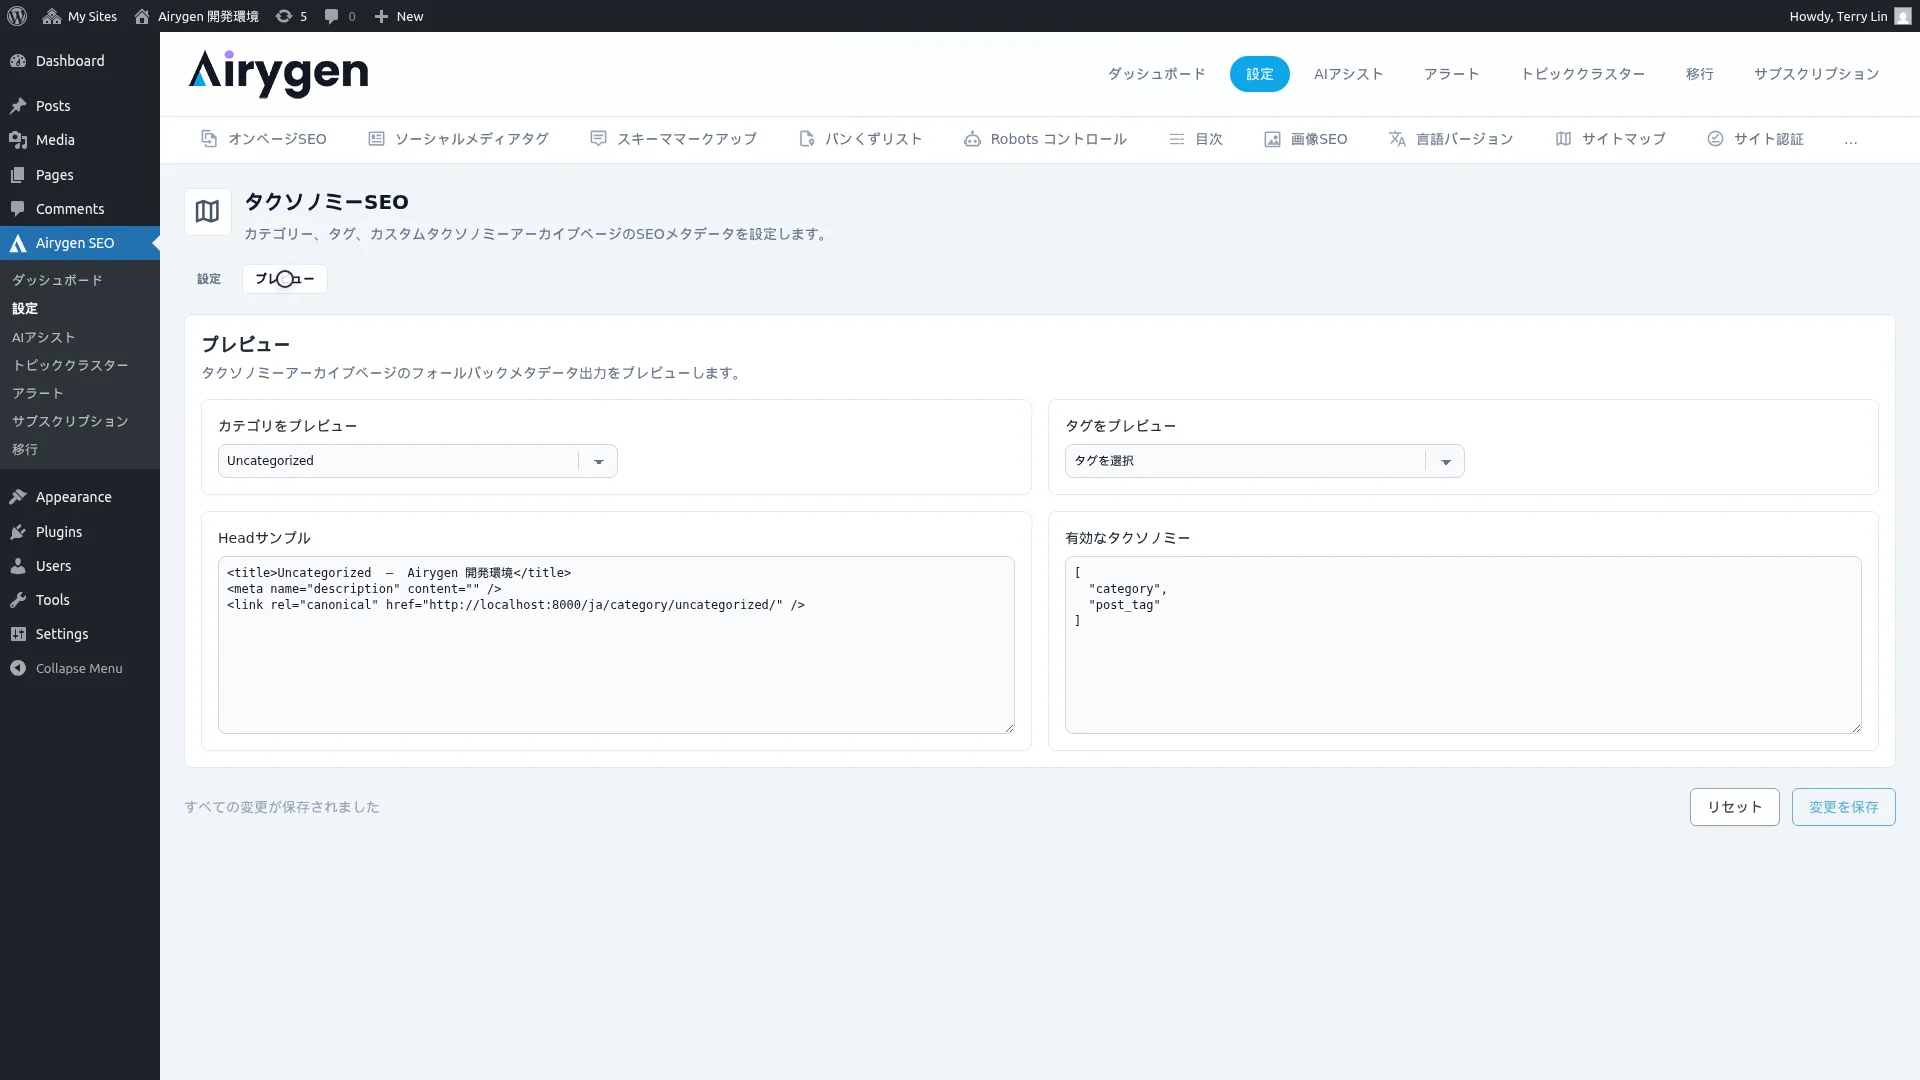Click the 画像SEO image icon
Screen dimensions: 1920x1080
(x=1272, y=139)
